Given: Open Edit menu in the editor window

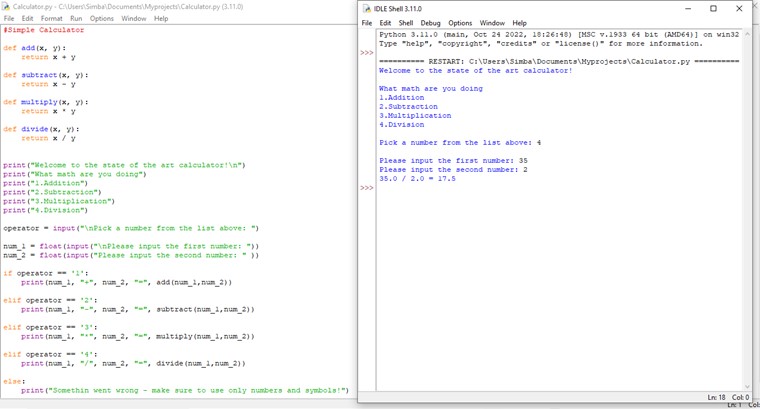Looking at the screenshot, I should (28, 18).
